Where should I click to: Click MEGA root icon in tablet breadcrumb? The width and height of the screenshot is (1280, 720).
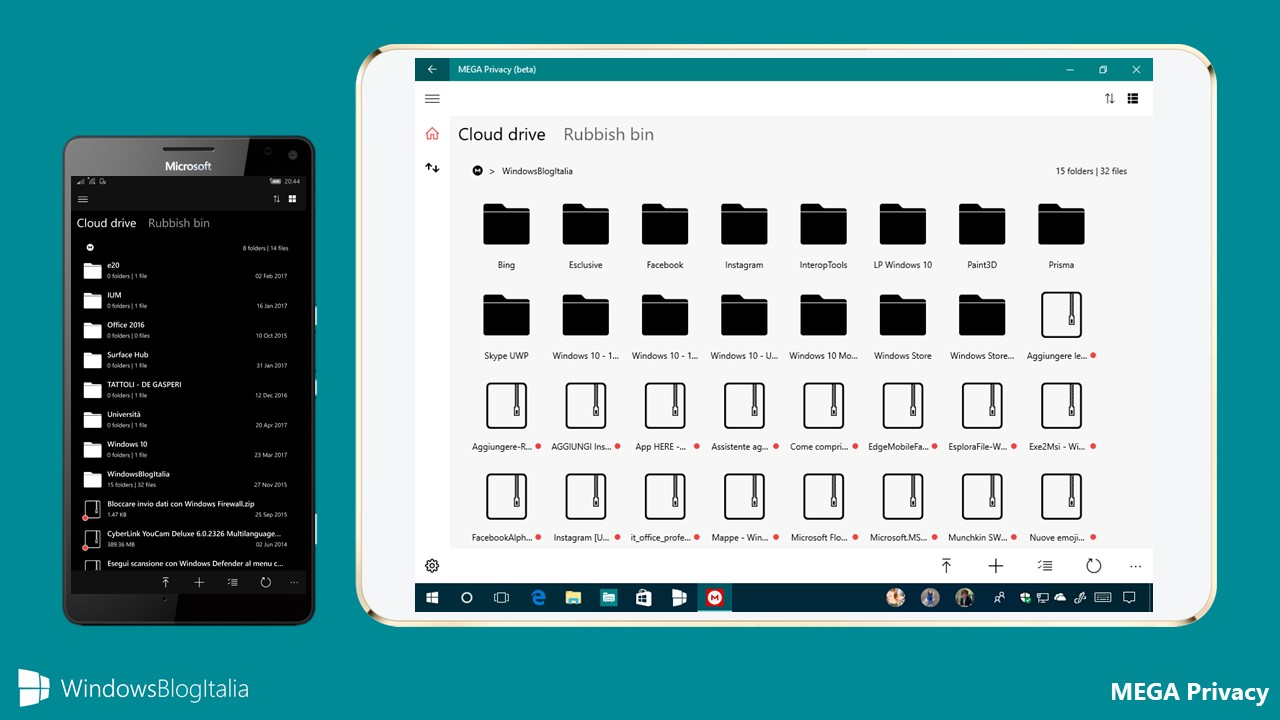pos(478,171)
